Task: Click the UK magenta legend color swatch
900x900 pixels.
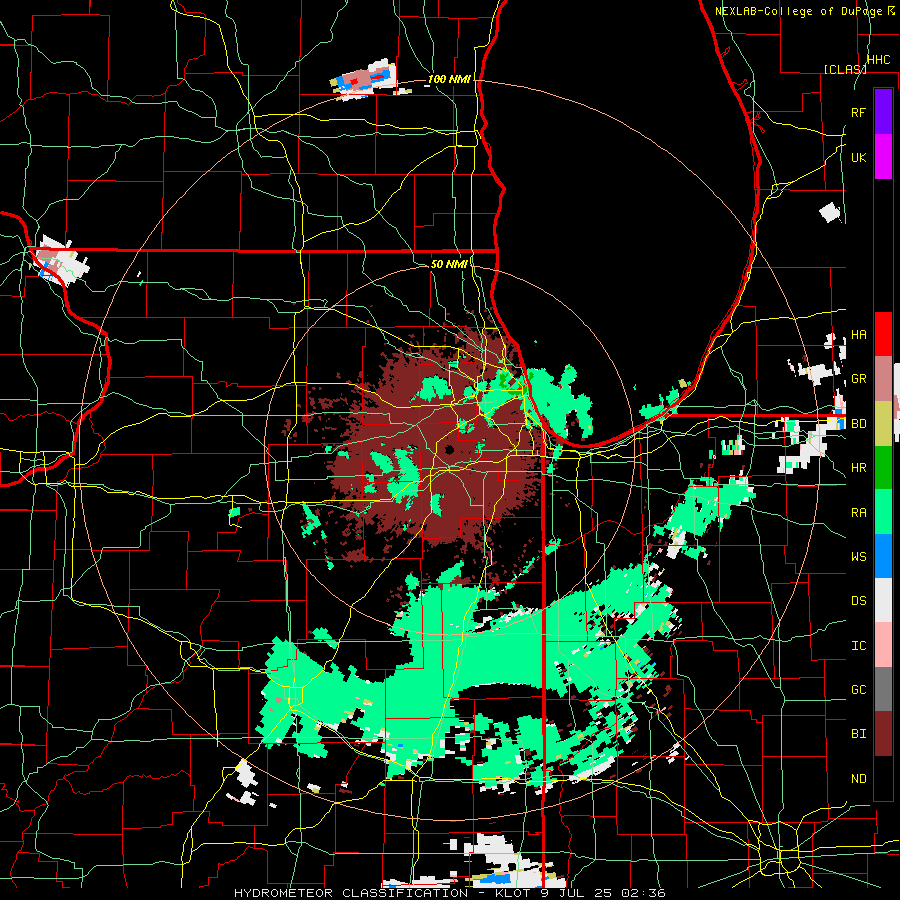Action: [883, 157]
